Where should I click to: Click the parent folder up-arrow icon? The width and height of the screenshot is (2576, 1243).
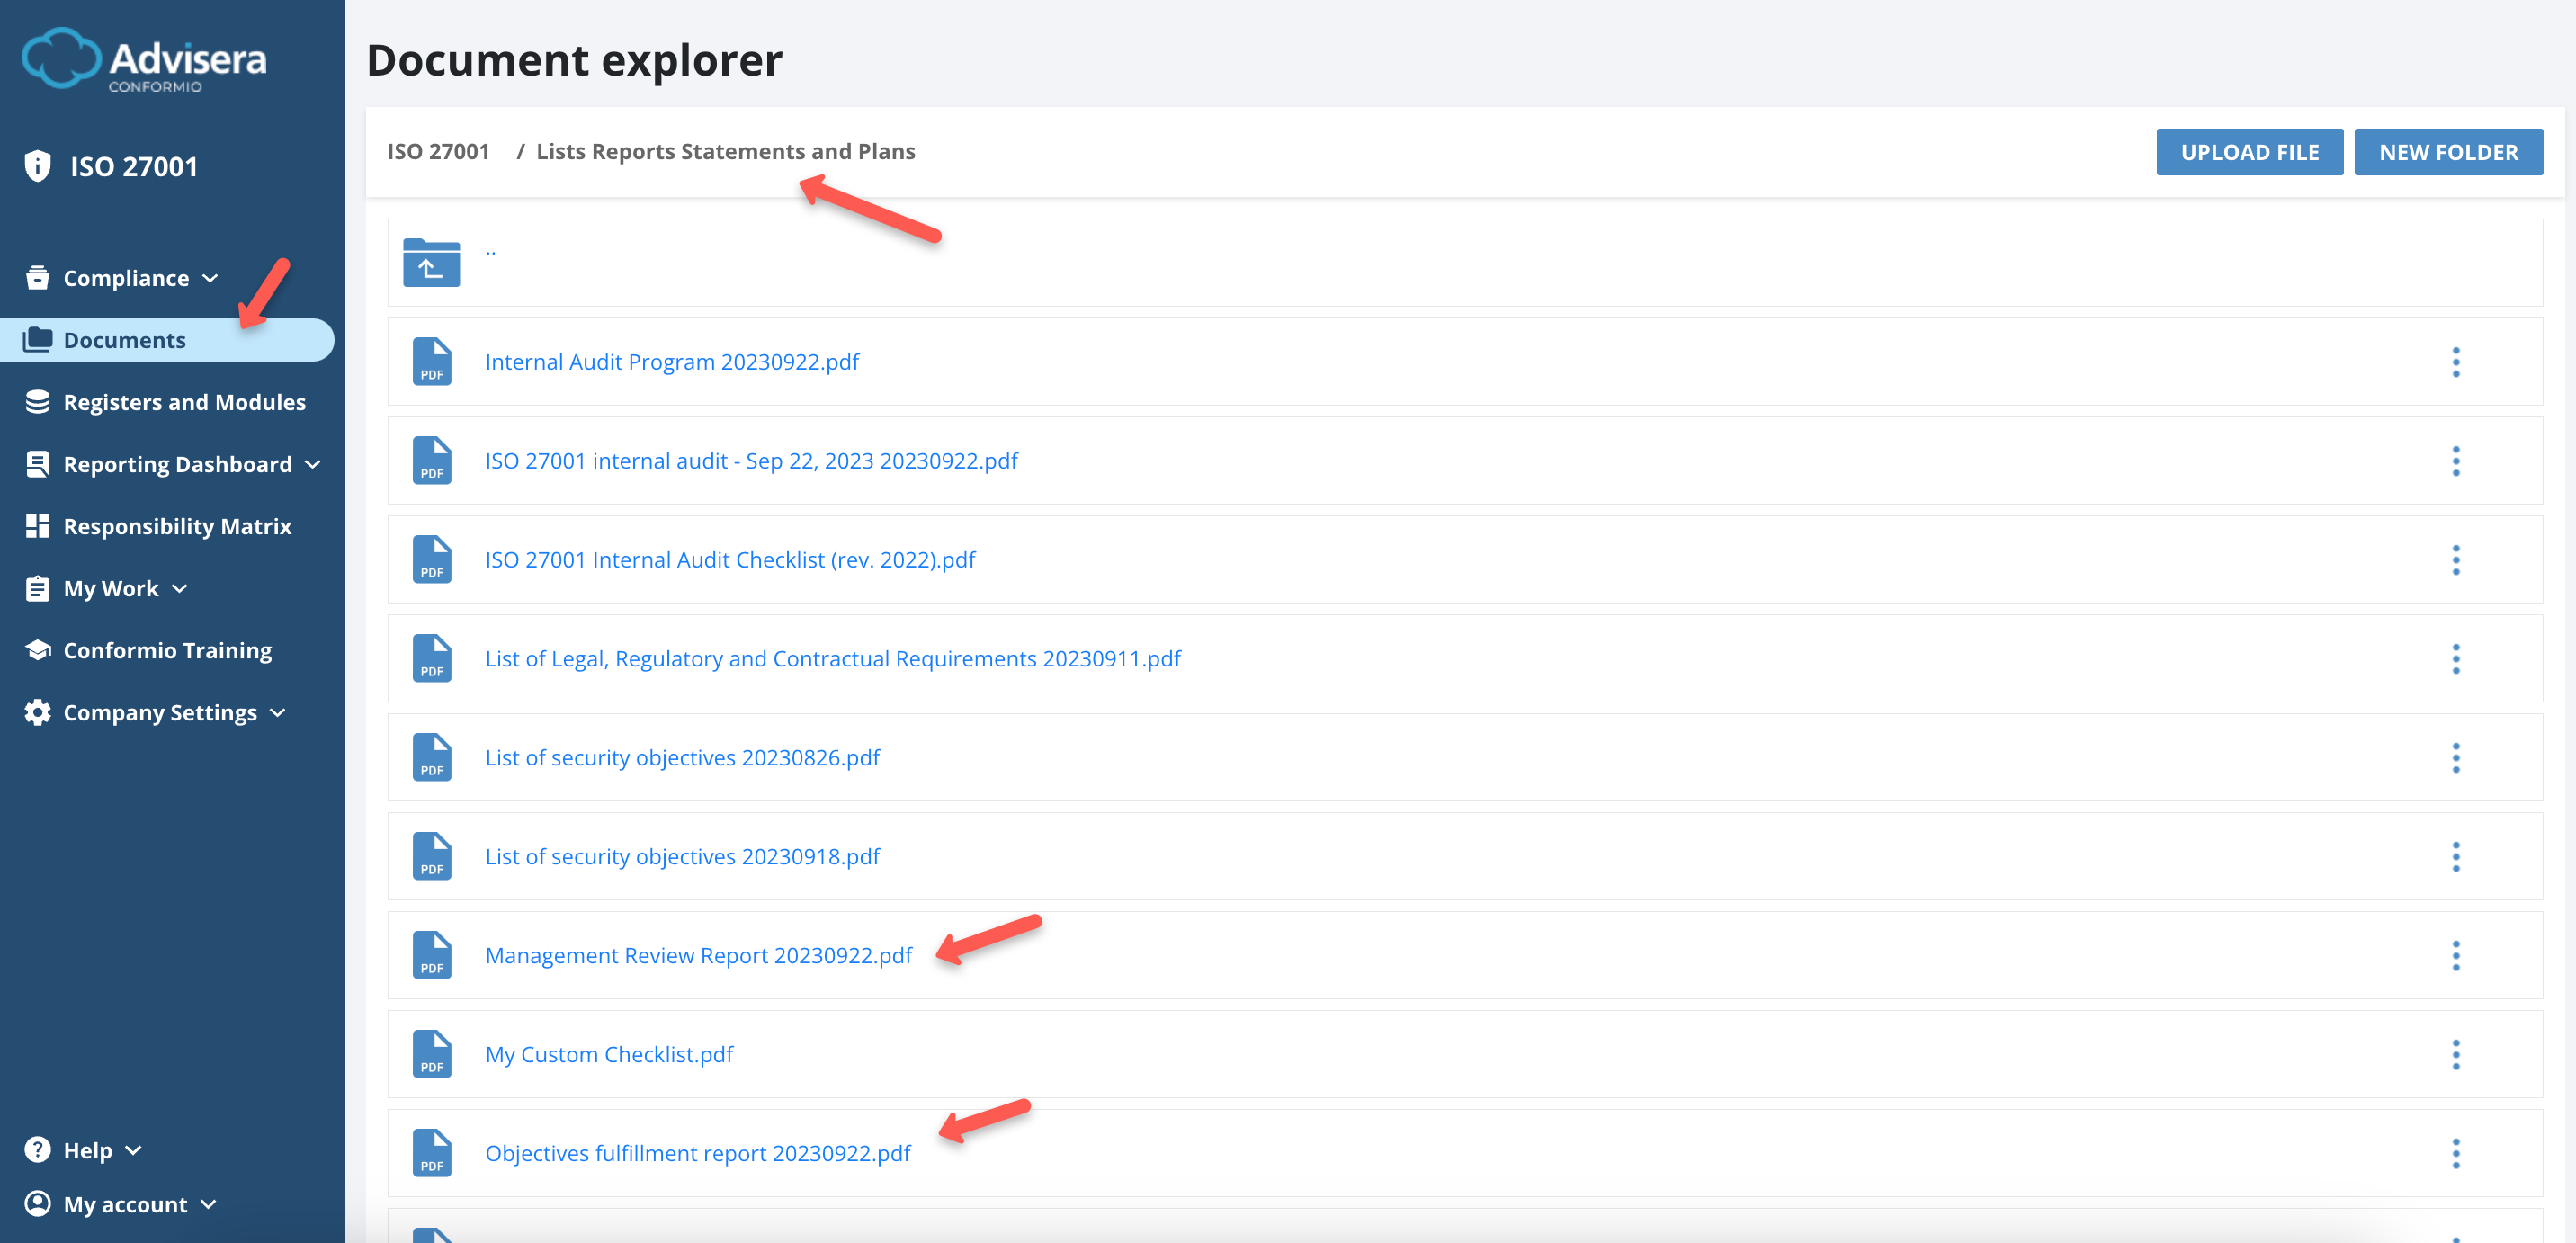(430, 262)
